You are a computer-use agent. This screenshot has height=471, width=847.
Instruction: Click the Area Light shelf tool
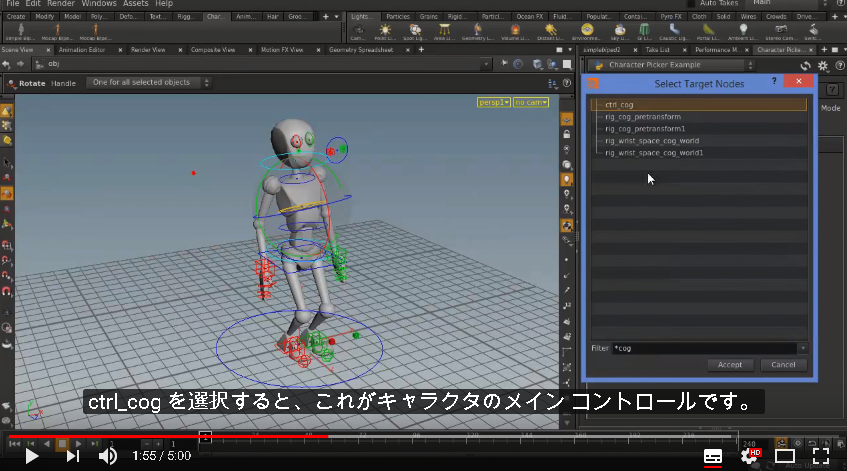coord(444,32)
